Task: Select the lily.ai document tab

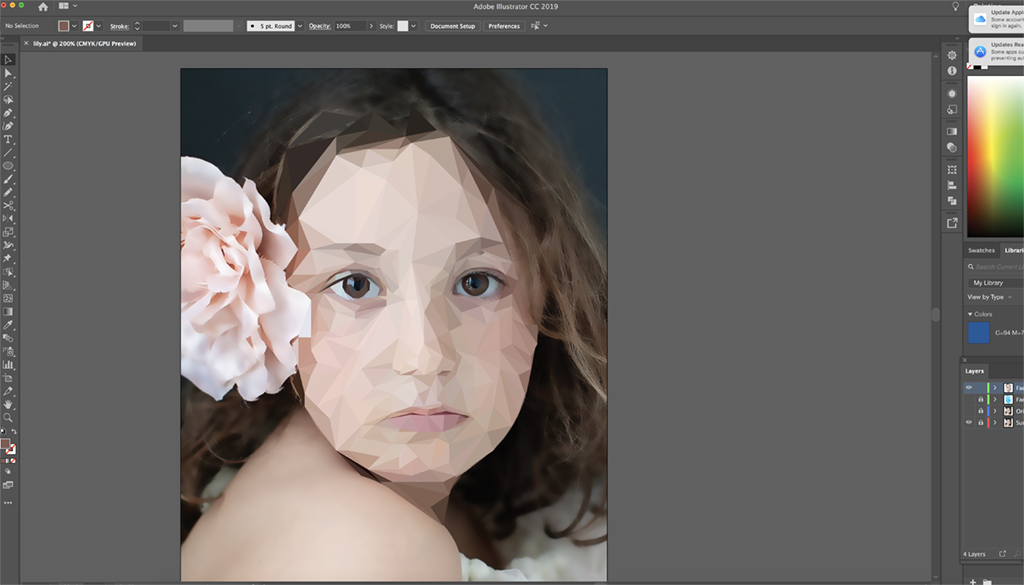Action: pos(84,44)
